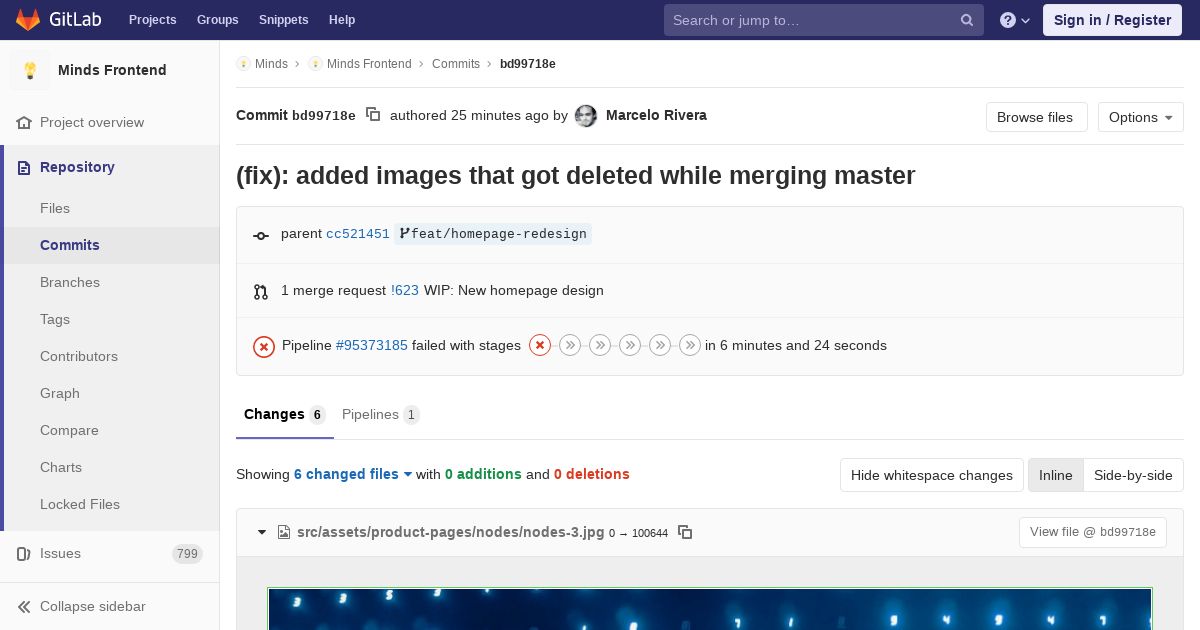
Task: Switch to Side-by-side diff view
Action: click(1133, 475)
